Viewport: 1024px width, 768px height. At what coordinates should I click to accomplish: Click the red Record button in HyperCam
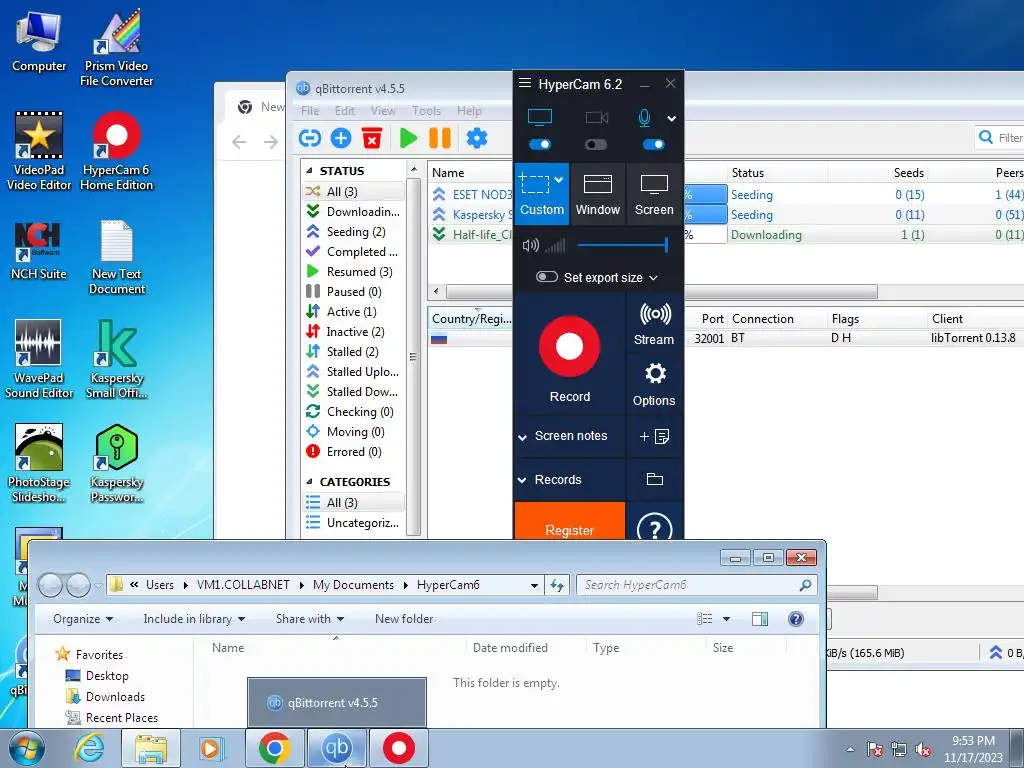pos(569,346)
